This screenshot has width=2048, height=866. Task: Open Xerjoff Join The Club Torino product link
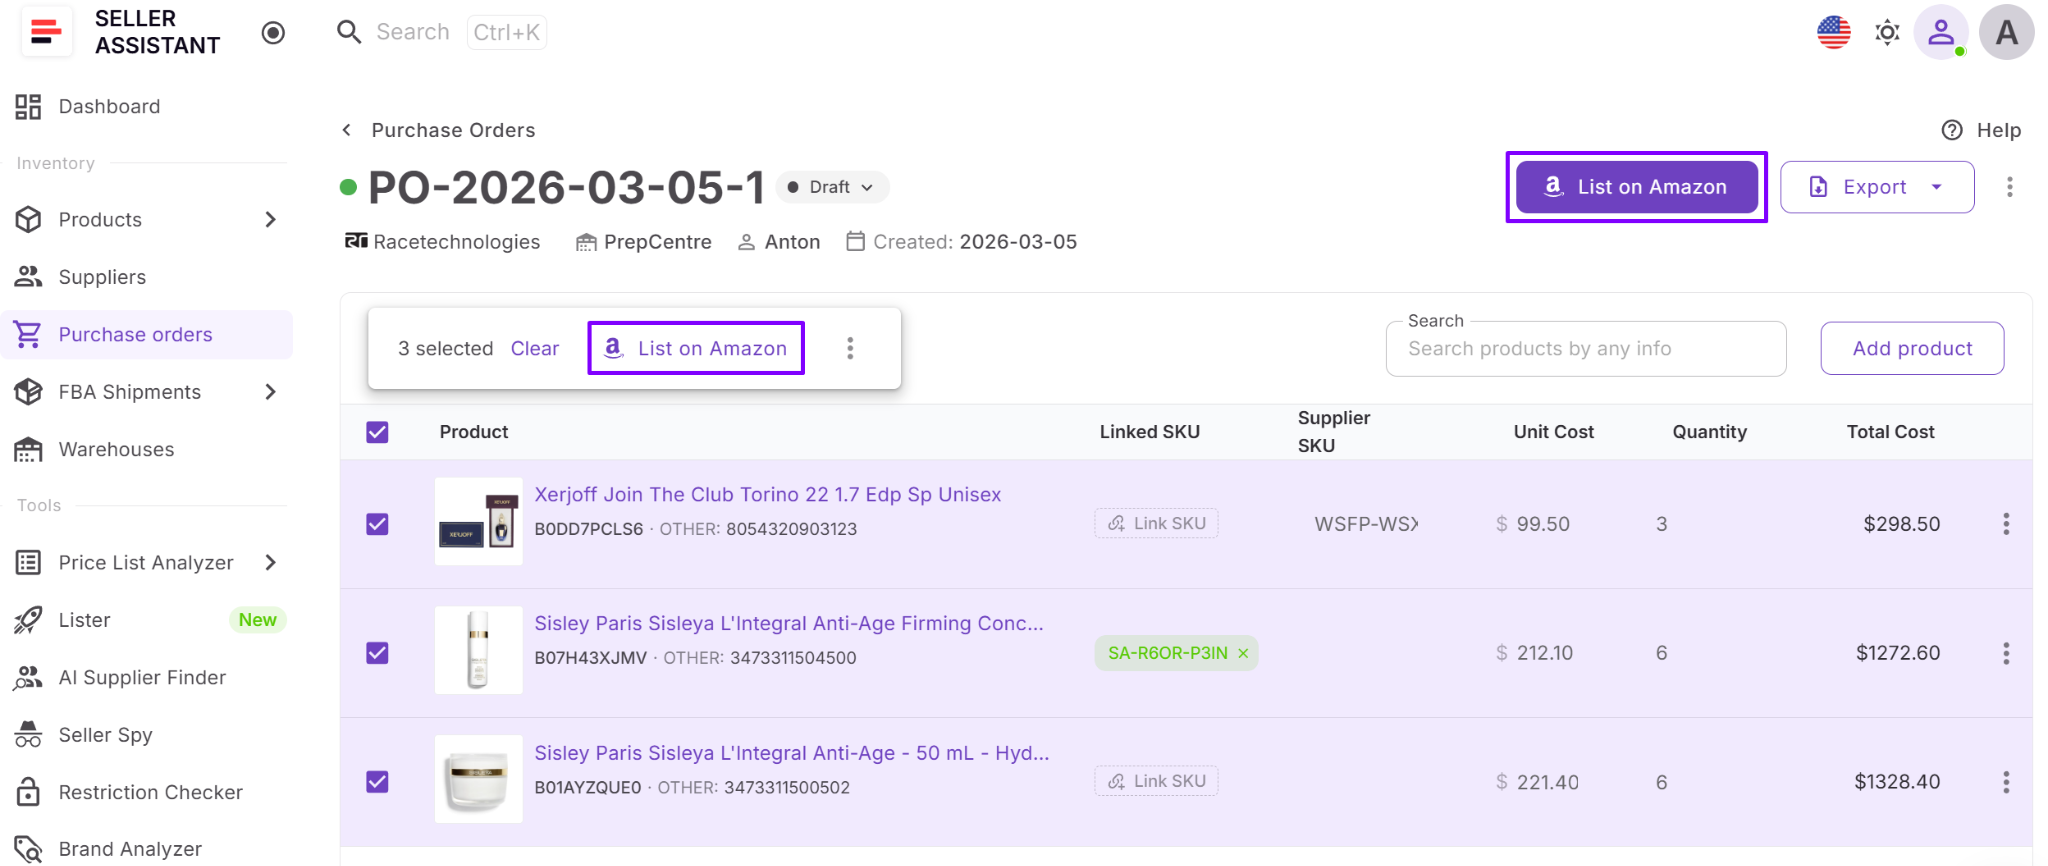767,494
